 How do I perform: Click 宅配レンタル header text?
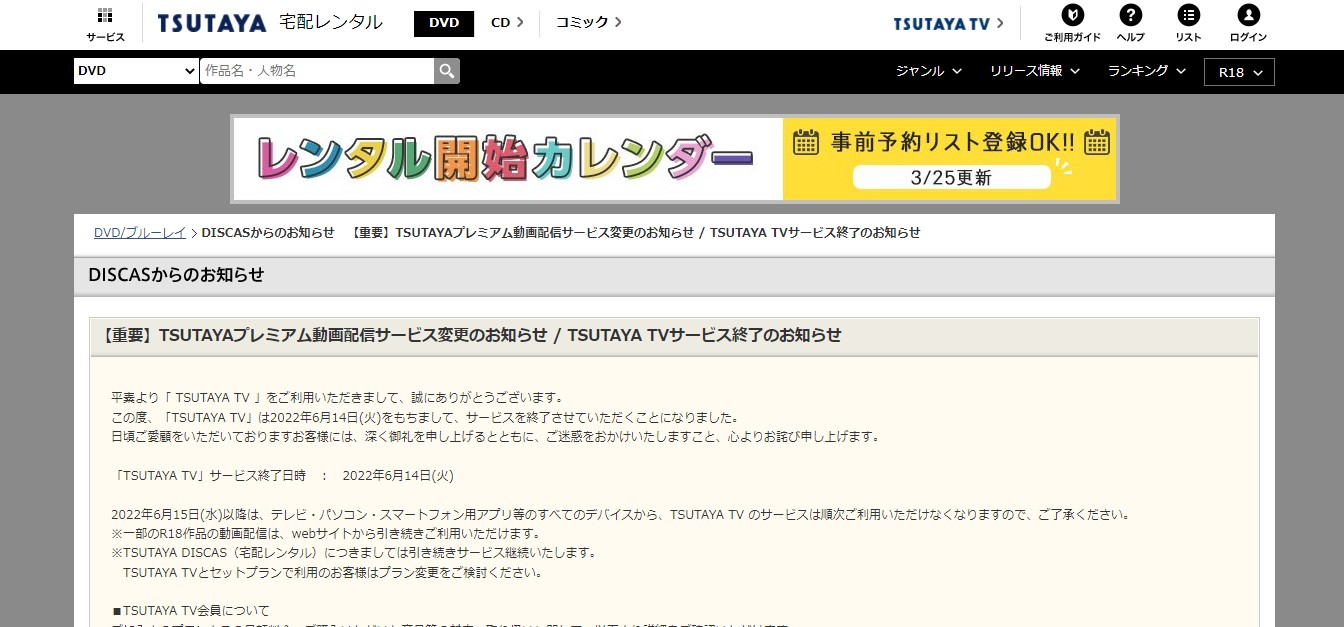[331, 22]
